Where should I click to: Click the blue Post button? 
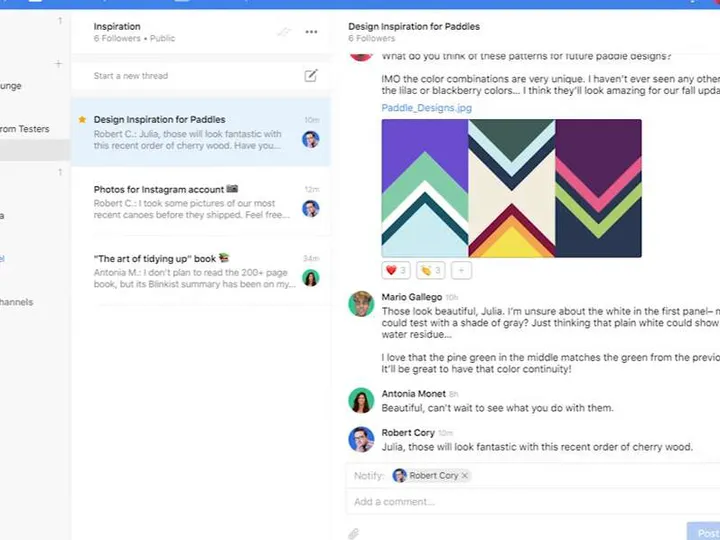click(704, 532)
